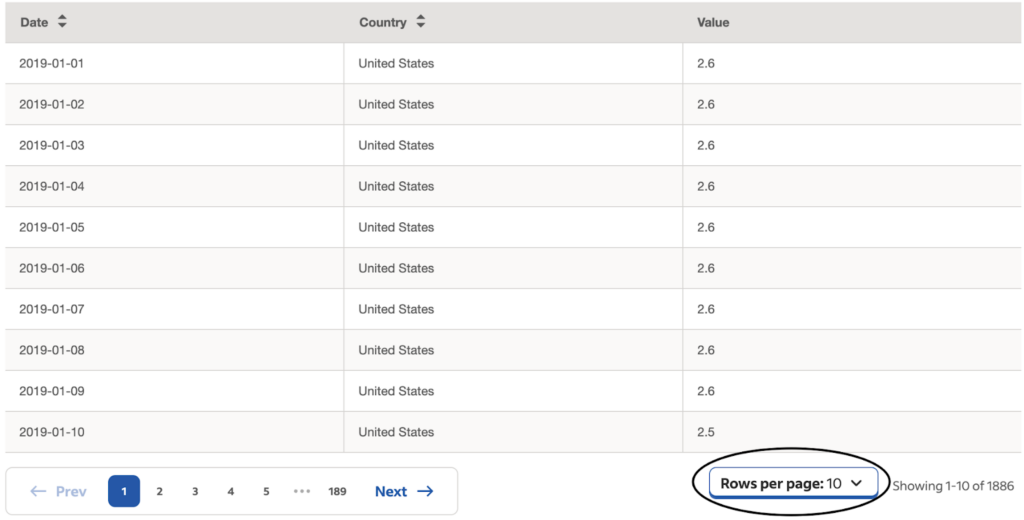The image size is (1024, 520).
Task: Click the 2019-01-01 date cell
Action: tap(52, 63)
